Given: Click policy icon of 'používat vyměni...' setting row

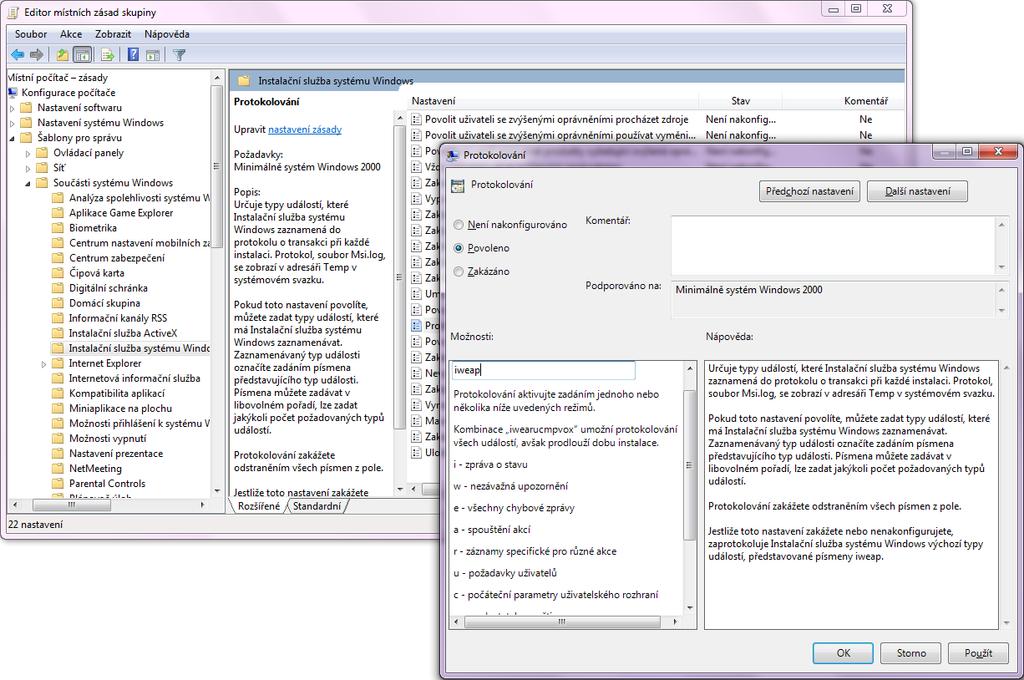Looking at the screenshot, I should (417, 135).
